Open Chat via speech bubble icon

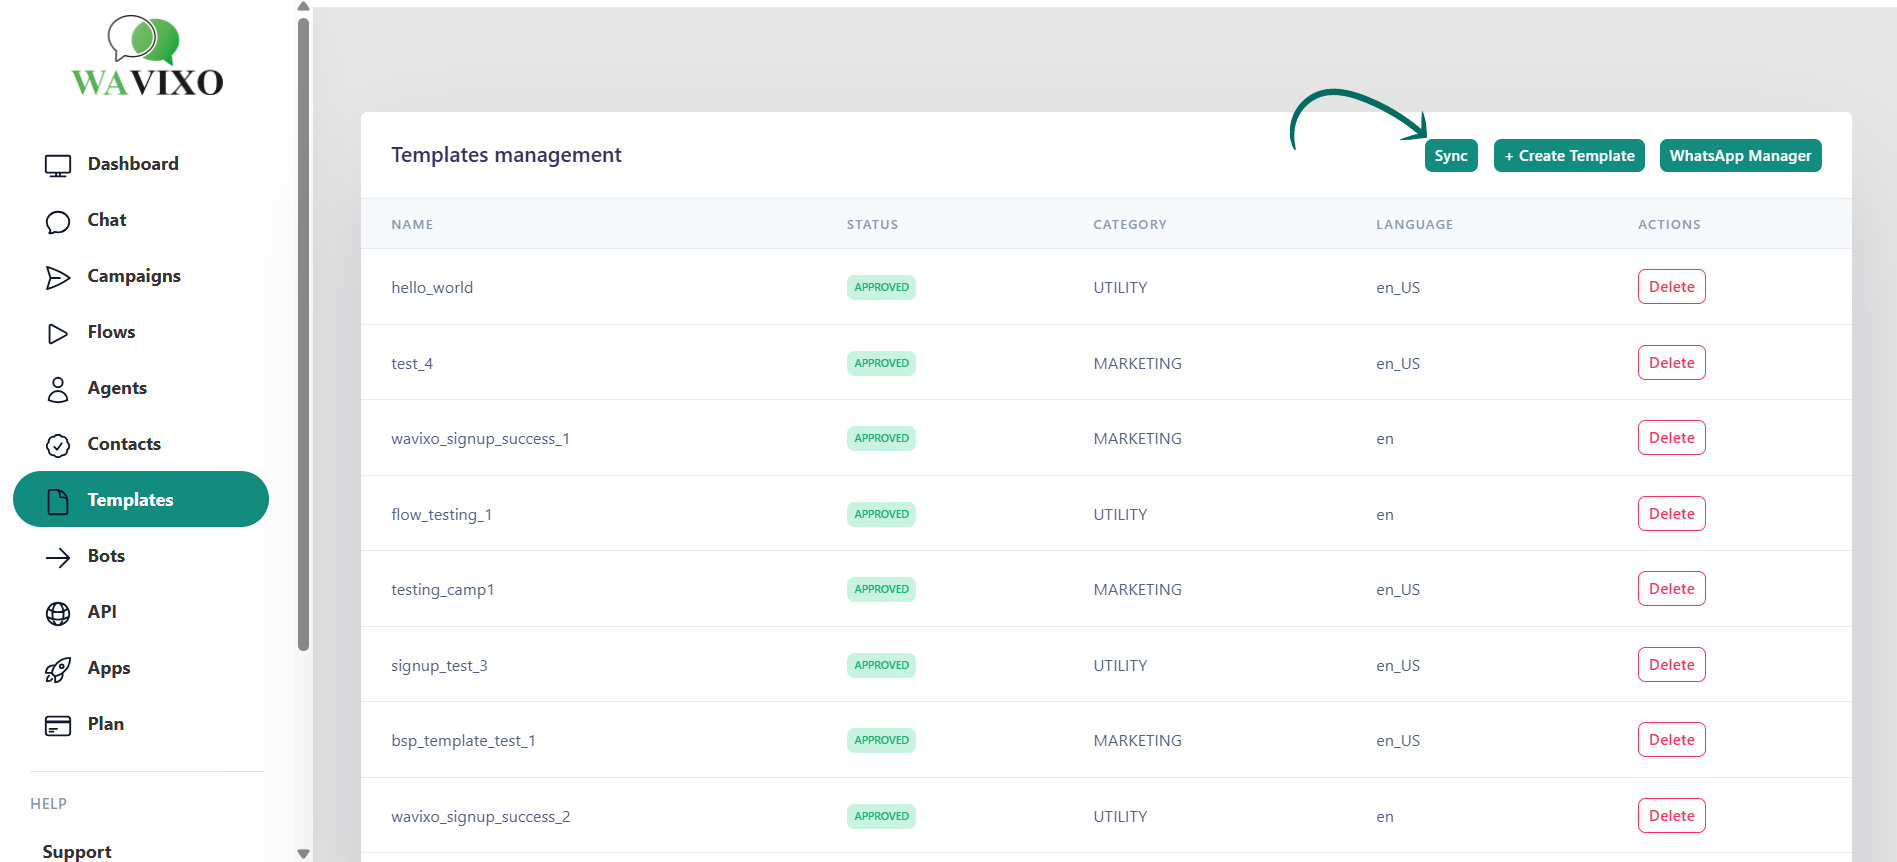pyautogui.click(x=58, y=221)
